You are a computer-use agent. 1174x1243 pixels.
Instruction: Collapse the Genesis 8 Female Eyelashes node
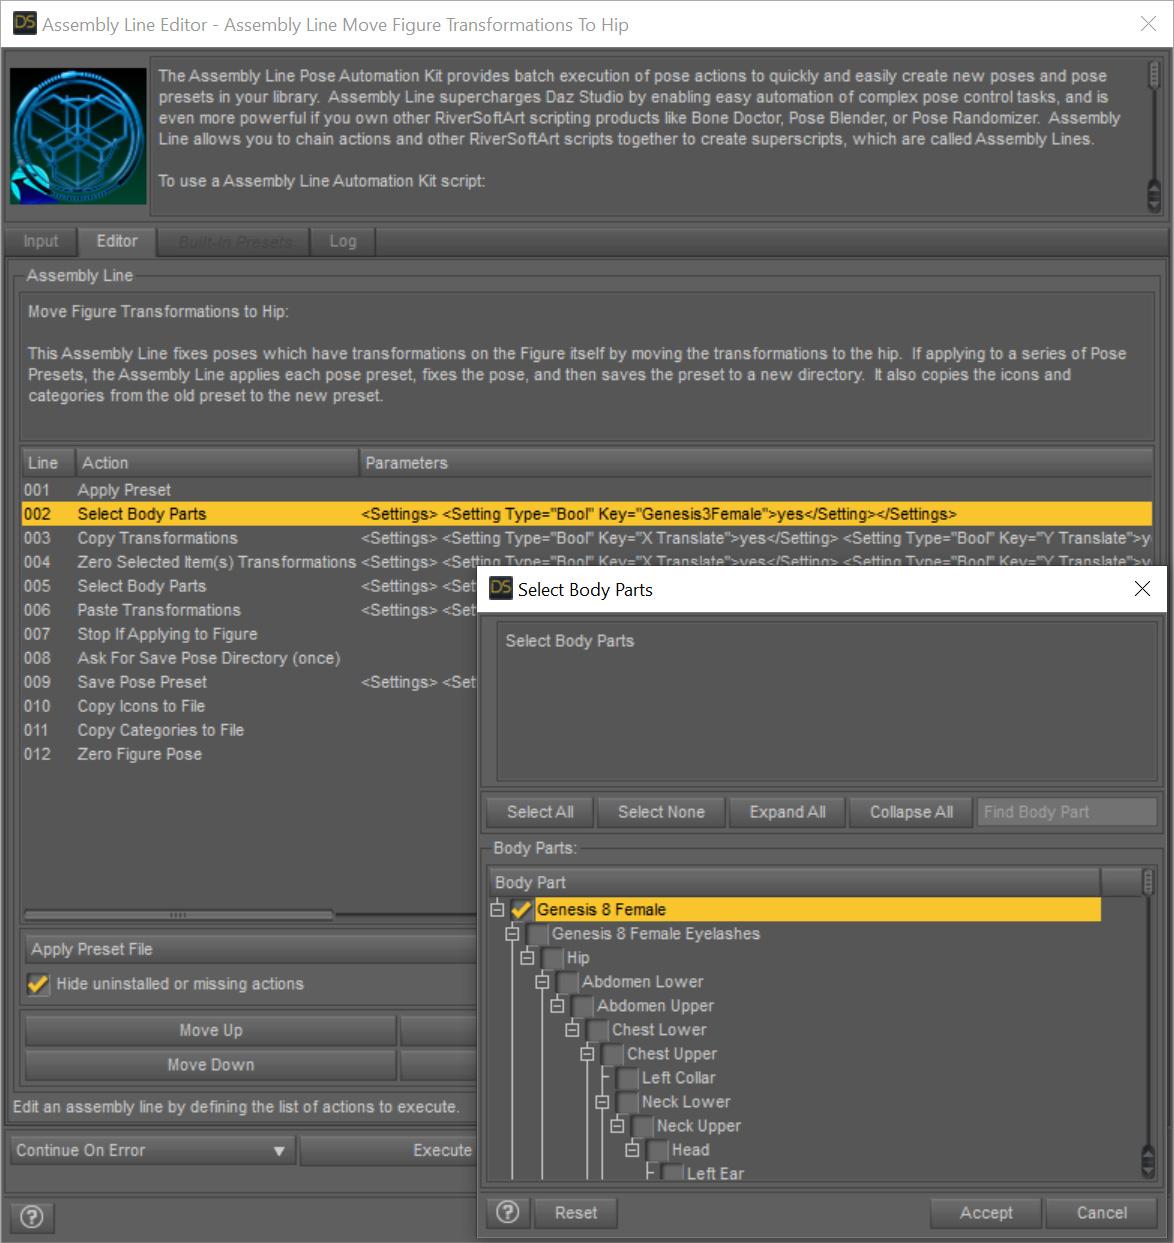pos(513,933)
